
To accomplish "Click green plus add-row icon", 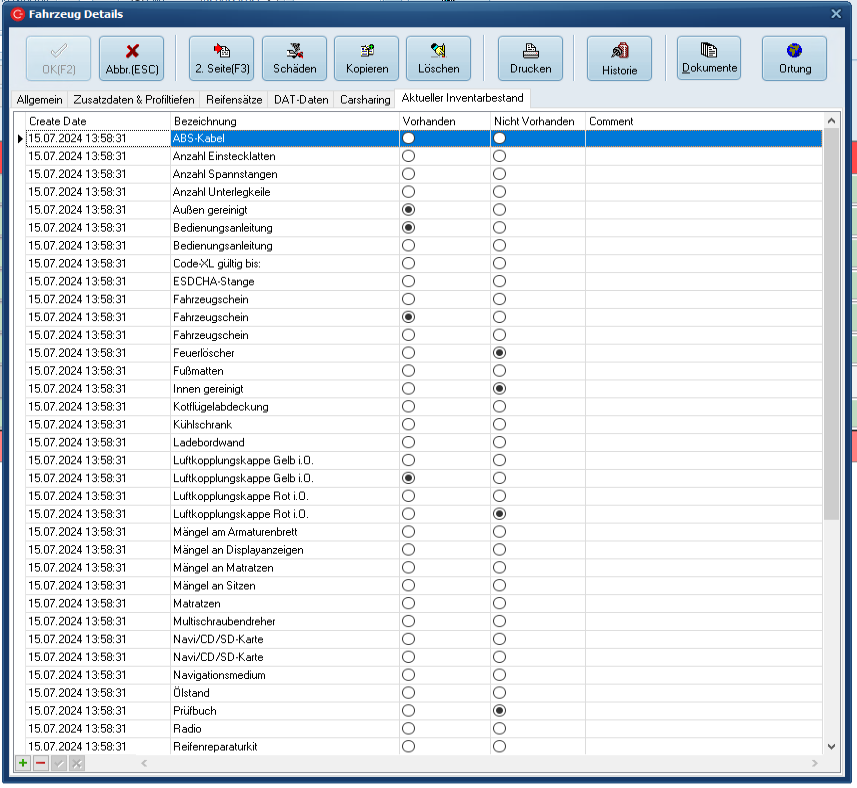I will pos(23,763).
